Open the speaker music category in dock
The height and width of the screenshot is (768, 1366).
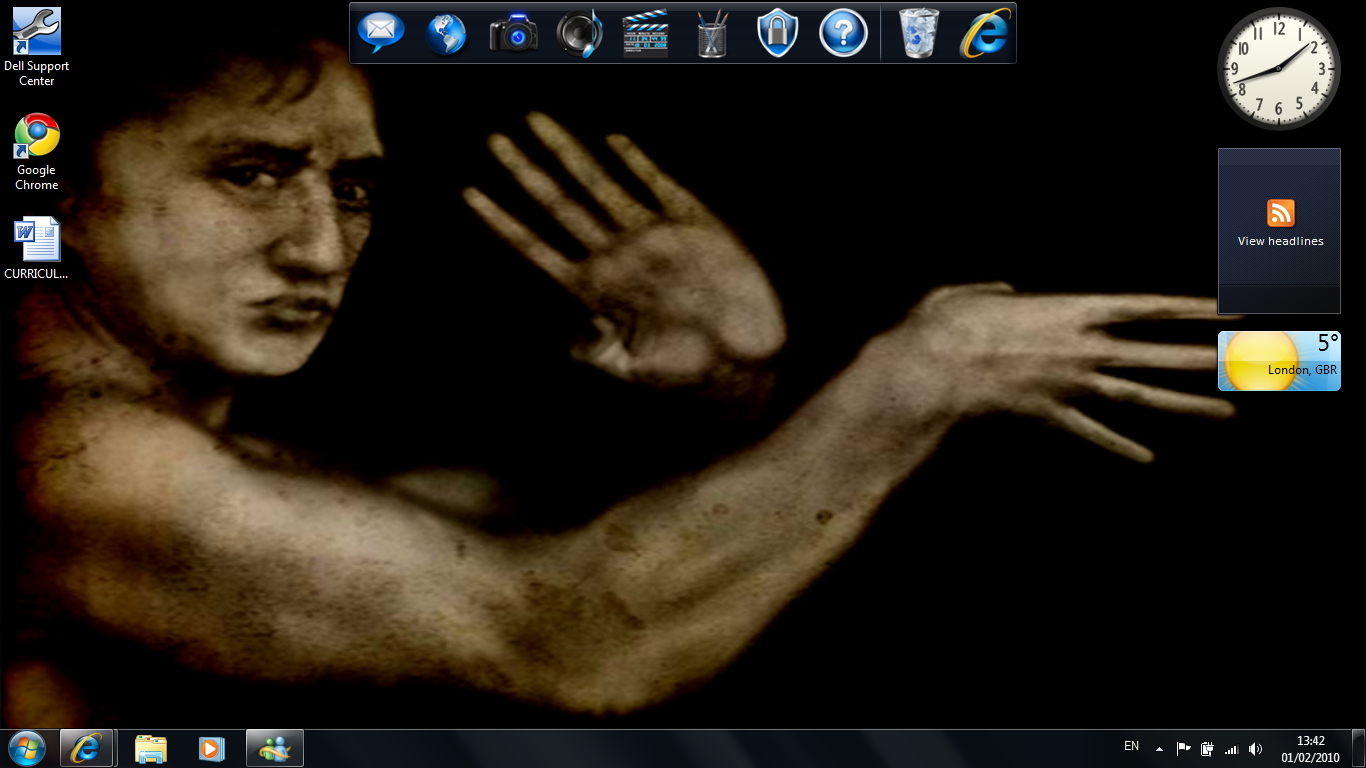point(579,34)
